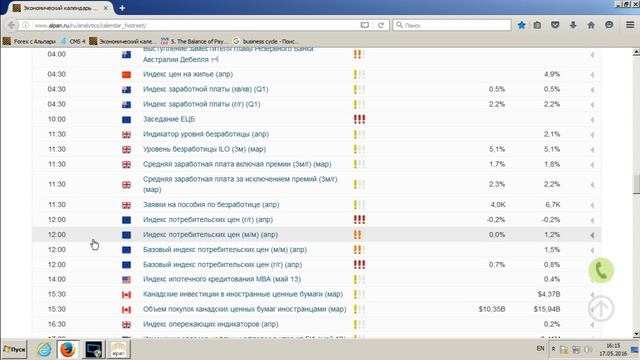The image size is (640, 360).
Task: Open the business cycle bookmark
Action: tap(266, 41)
